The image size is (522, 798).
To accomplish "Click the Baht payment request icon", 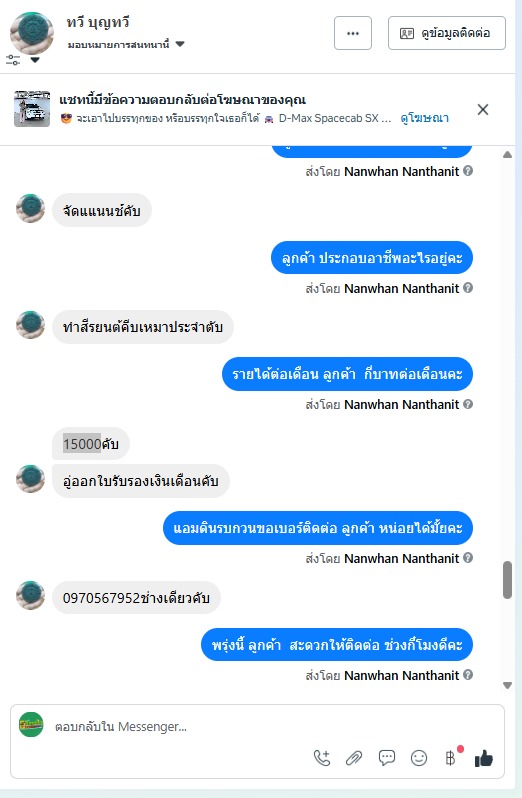I will (x=451, y=758).
